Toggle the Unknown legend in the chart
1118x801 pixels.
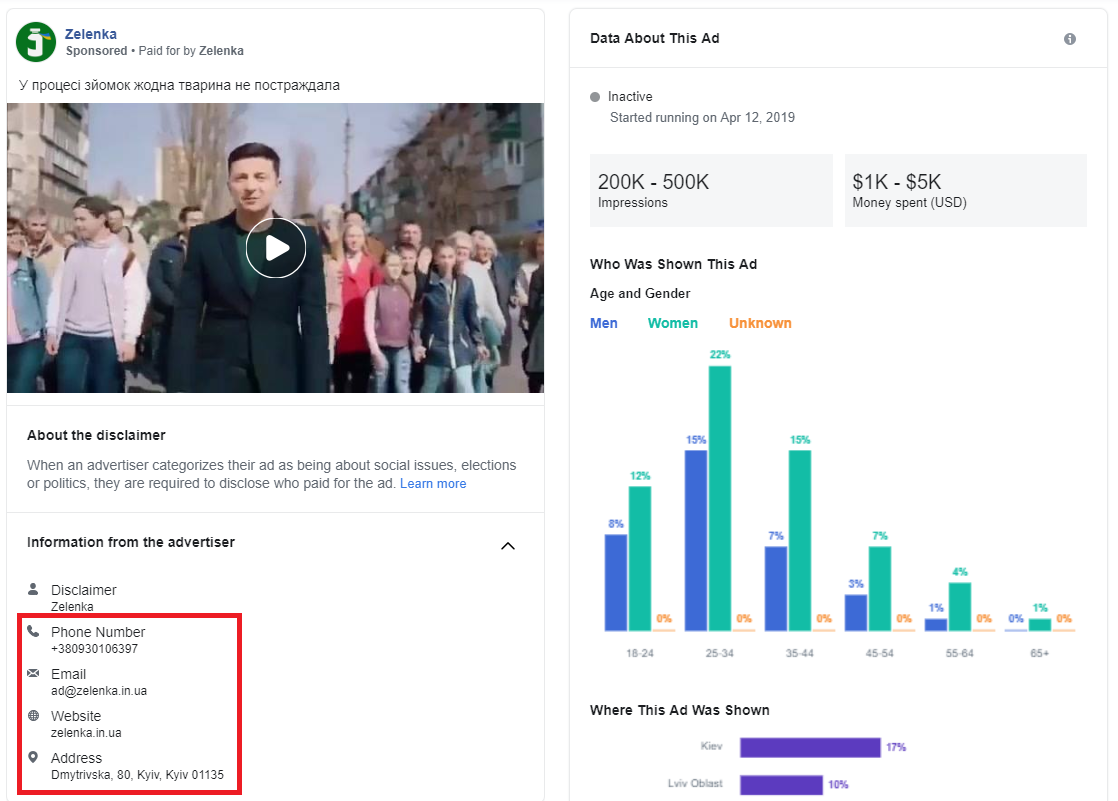[760, 323]
